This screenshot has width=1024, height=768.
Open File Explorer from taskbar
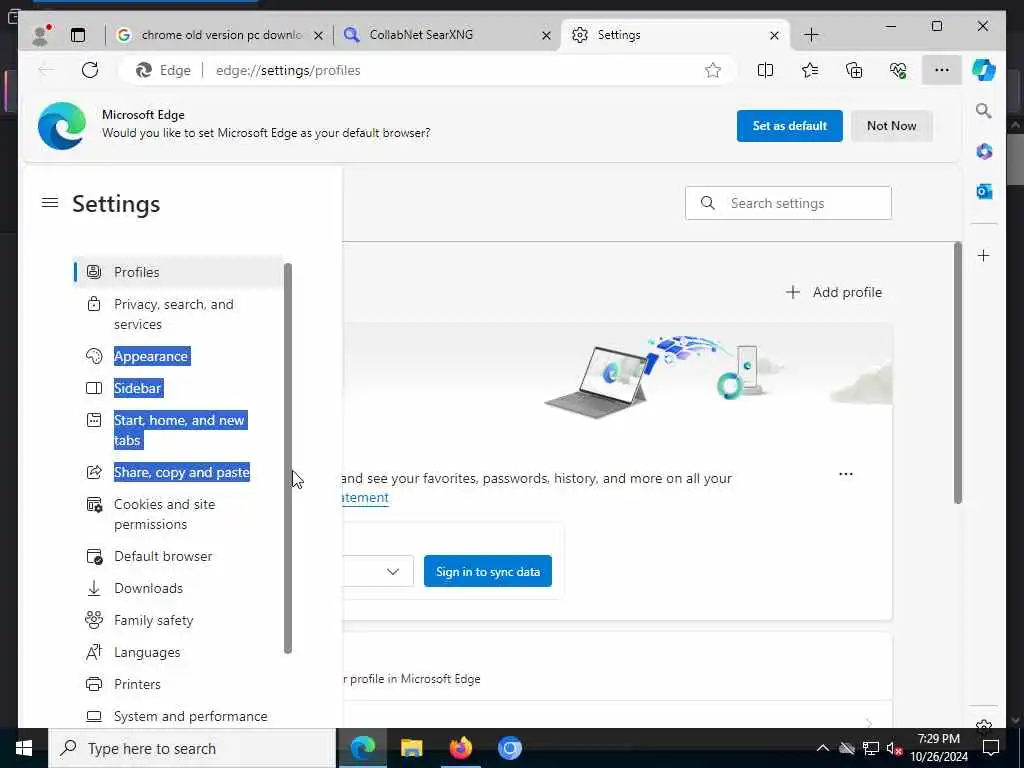click(x=411, y=748)
